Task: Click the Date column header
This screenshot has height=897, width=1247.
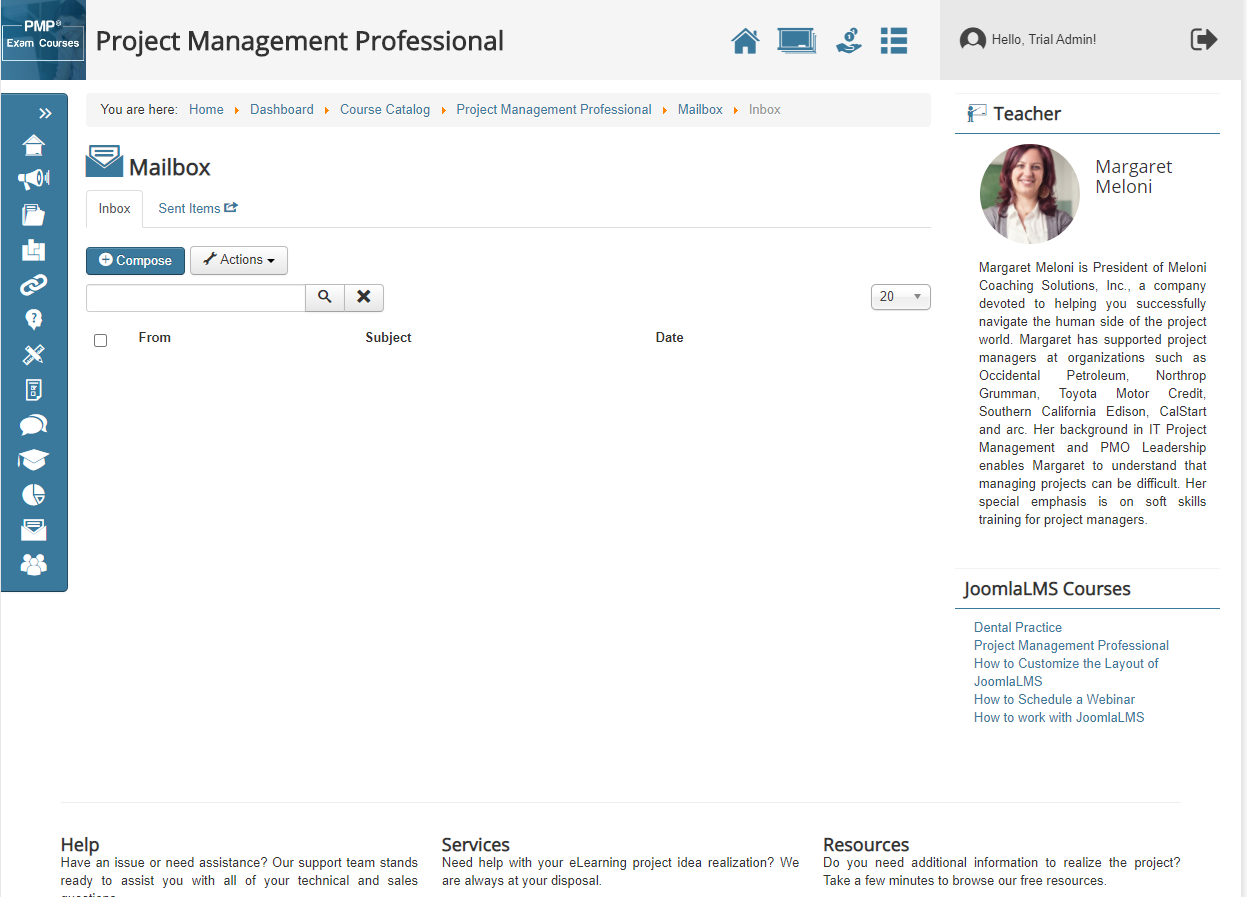Action: tap(670, 338)
